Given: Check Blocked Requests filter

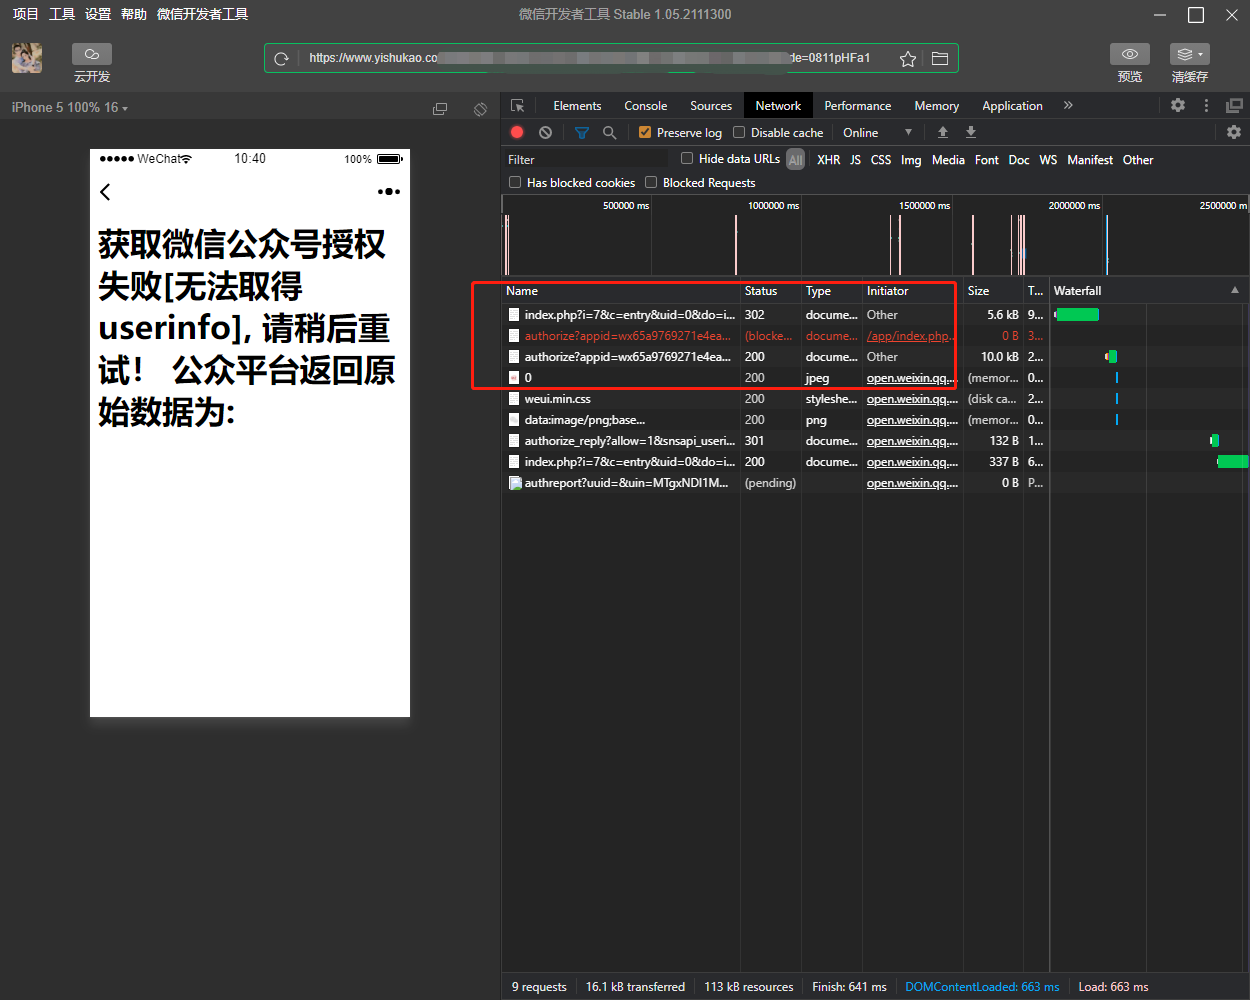Looking at the screenshot, I should 651,182.
